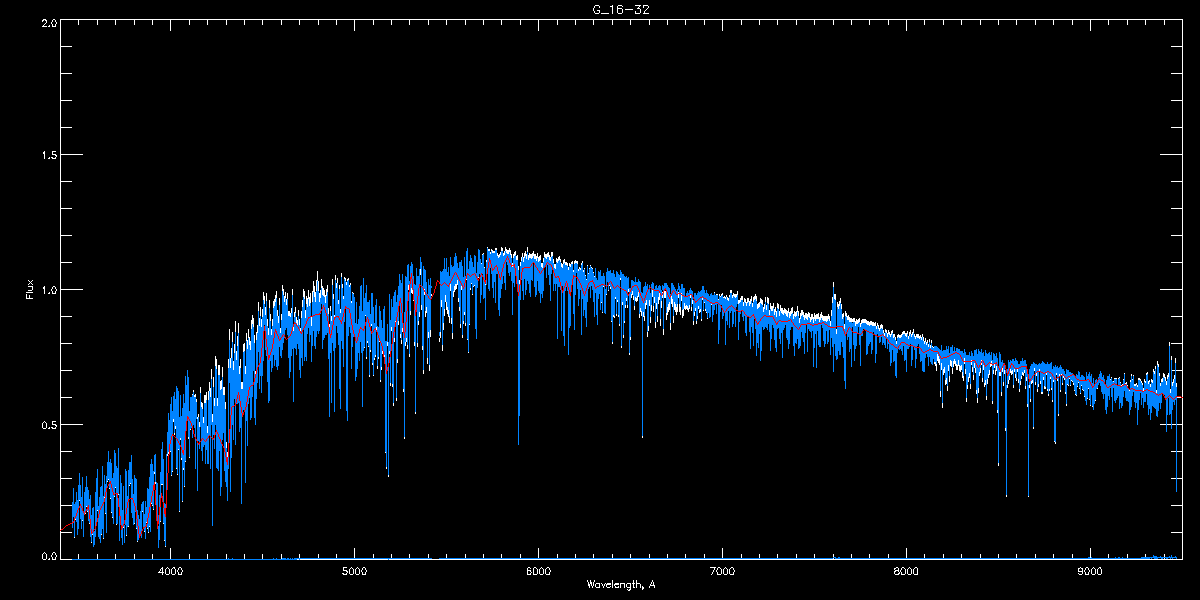
Task: Click the plot title G_16-32
Action: tap(621, 9)
